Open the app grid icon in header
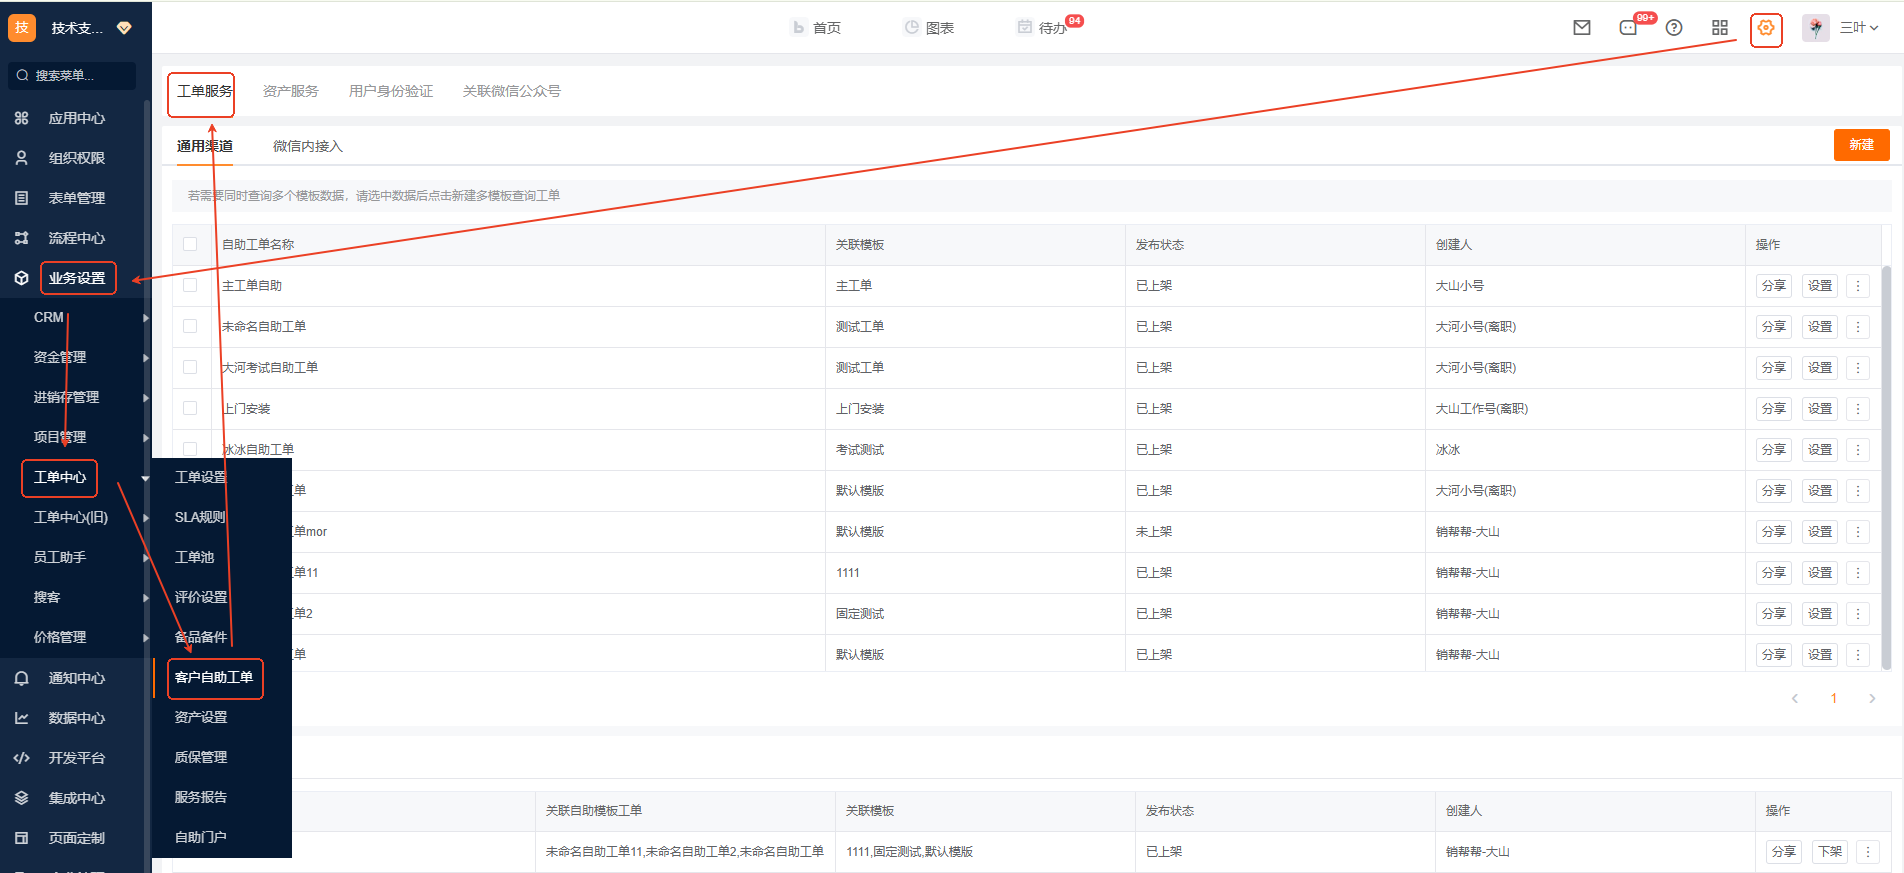1904x873 pixels. (1720, 28)
